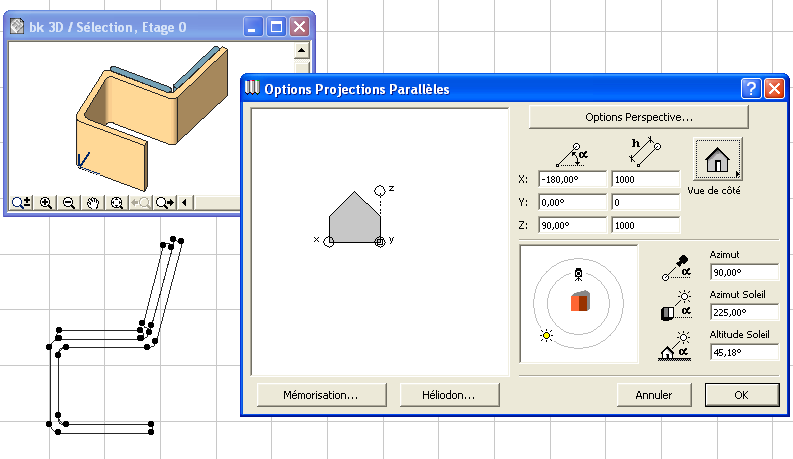Open Options Perspective settings
Image resolution: width=793 pixels, height=459 pixels.
[x=638, y=117]
